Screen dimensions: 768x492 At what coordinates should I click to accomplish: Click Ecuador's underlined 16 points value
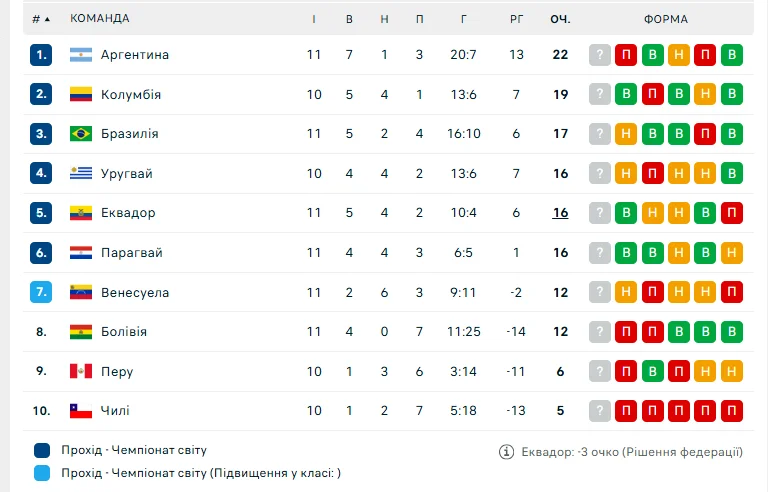(x=560, y=213)
